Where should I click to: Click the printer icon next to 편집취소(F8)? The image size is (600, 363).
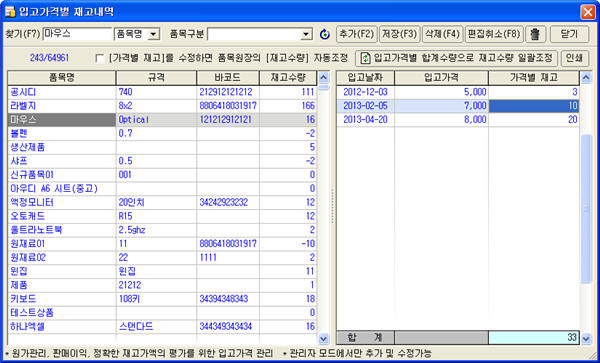point(535,34)
